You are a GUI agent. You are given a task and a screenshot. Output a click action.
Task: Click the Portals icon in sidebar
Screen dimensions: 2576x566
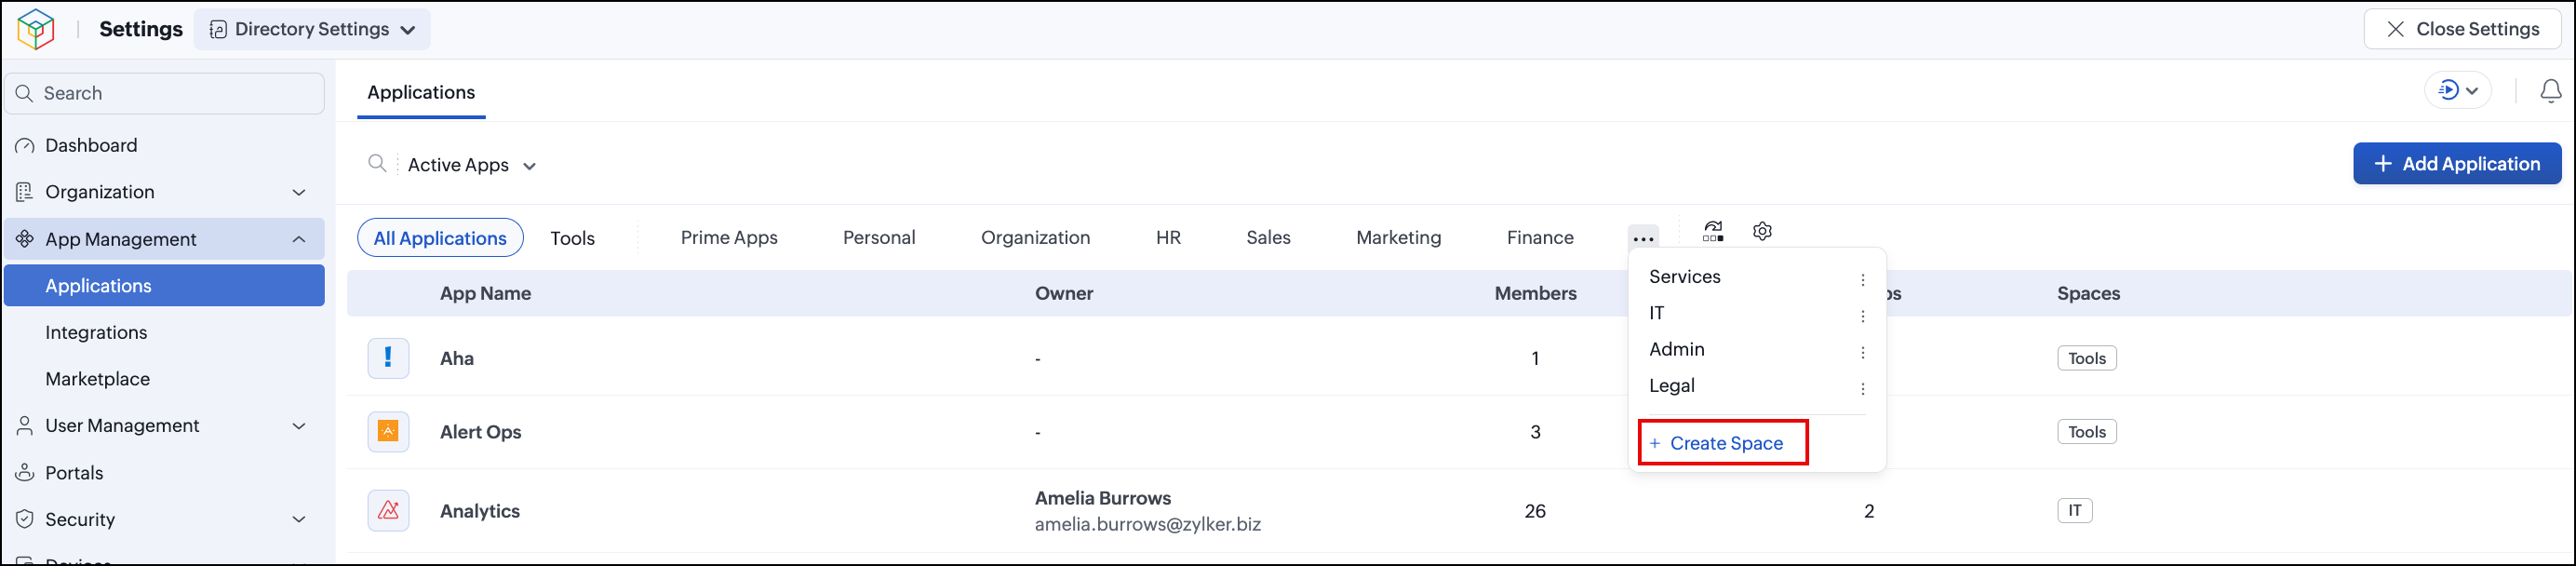(25, 473)
